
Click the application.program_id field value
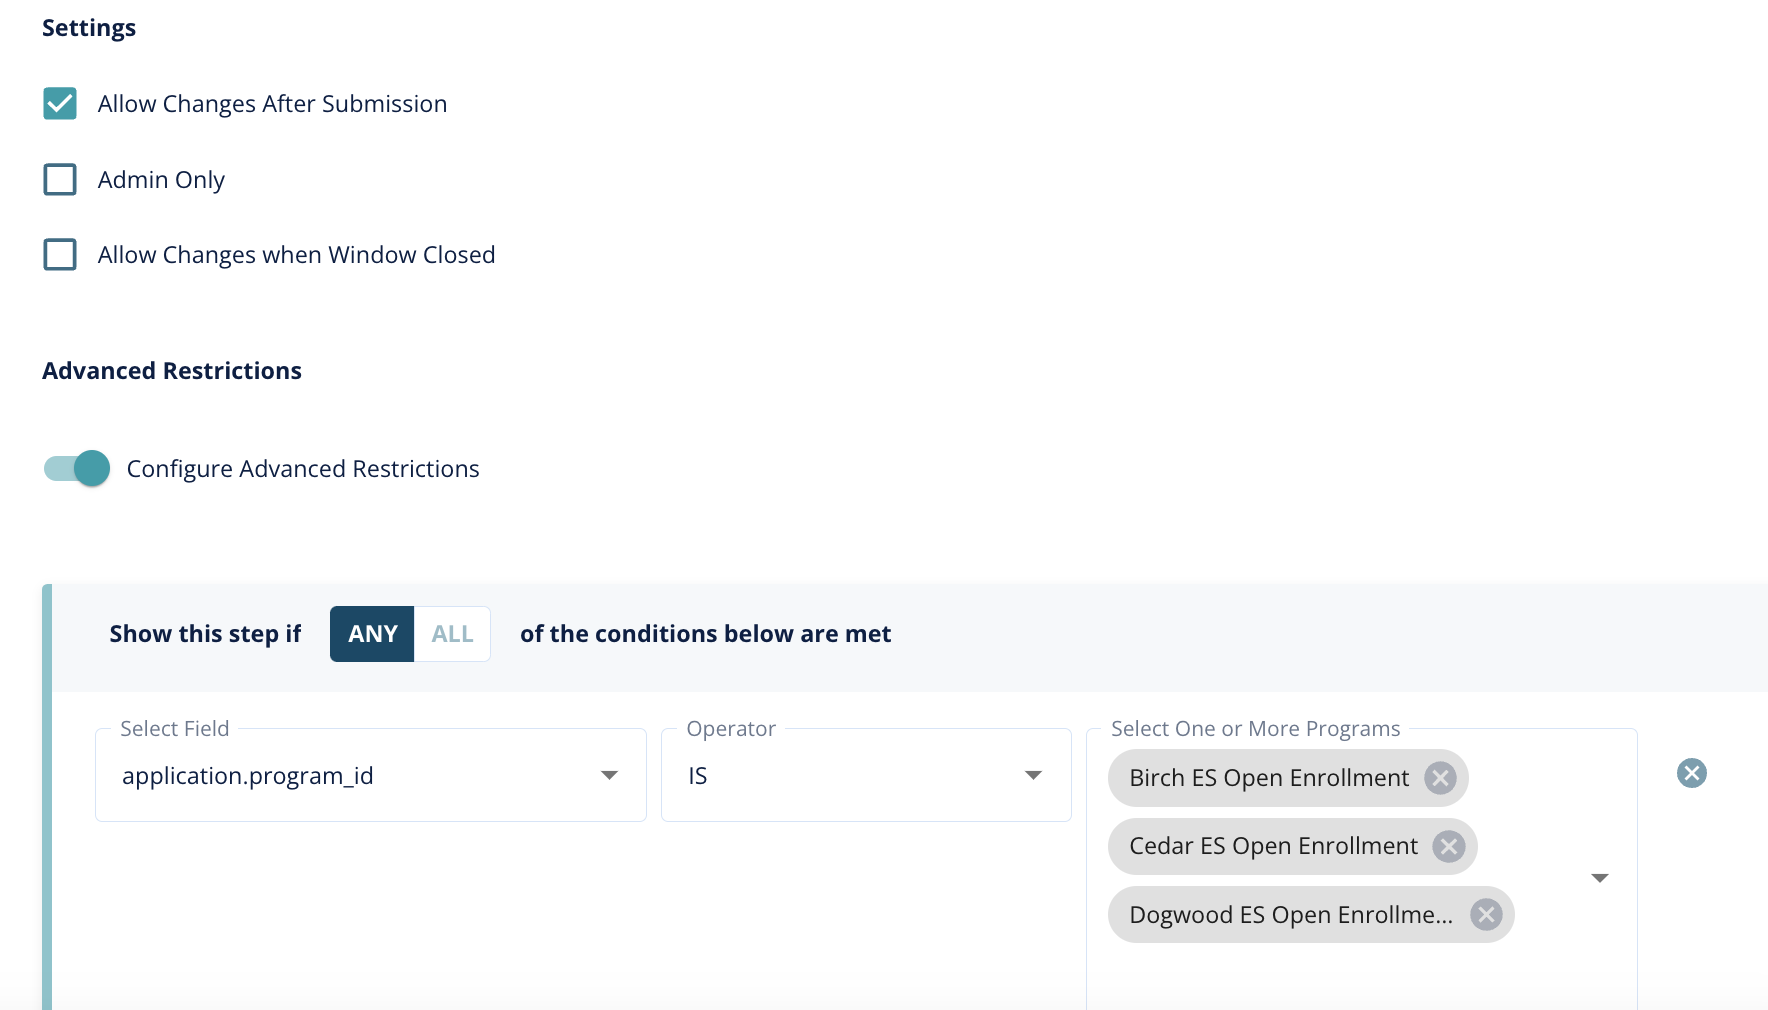point(247,776)
